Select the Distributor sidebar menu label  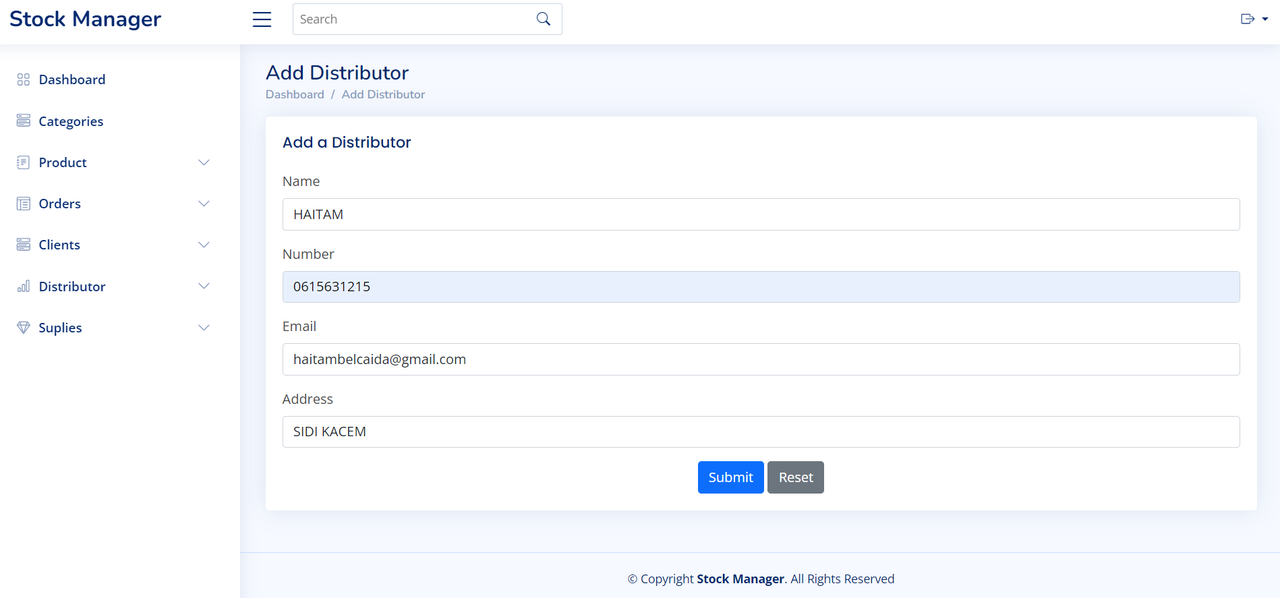coord(72,286)
